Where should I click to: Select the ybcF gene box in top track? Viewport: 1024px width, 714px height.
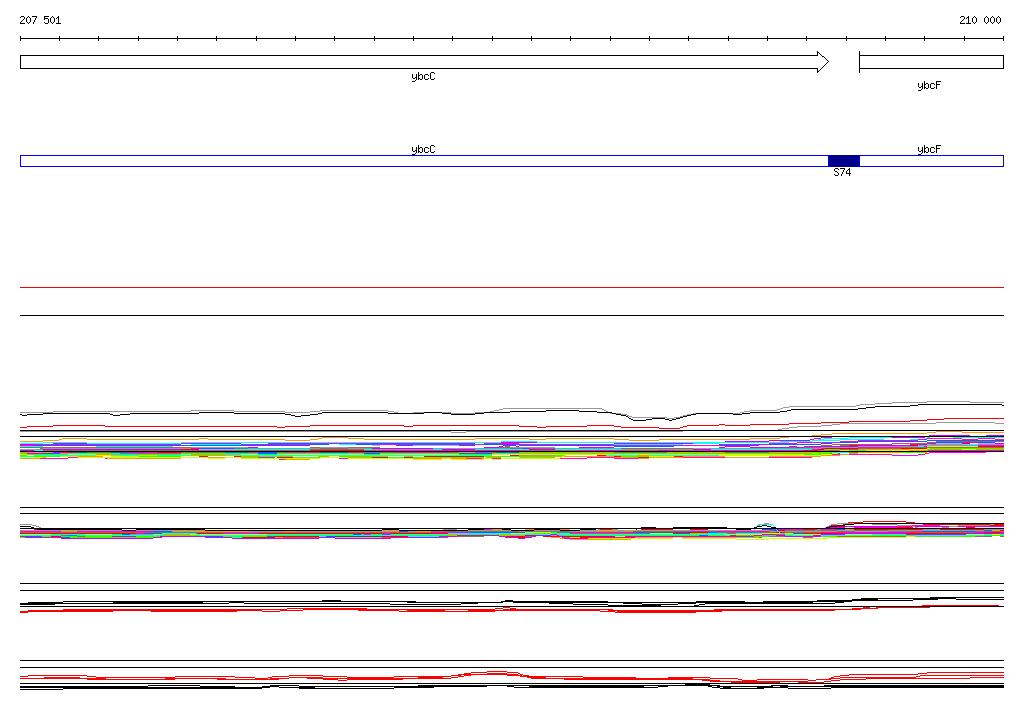click(x=930, y=62)
